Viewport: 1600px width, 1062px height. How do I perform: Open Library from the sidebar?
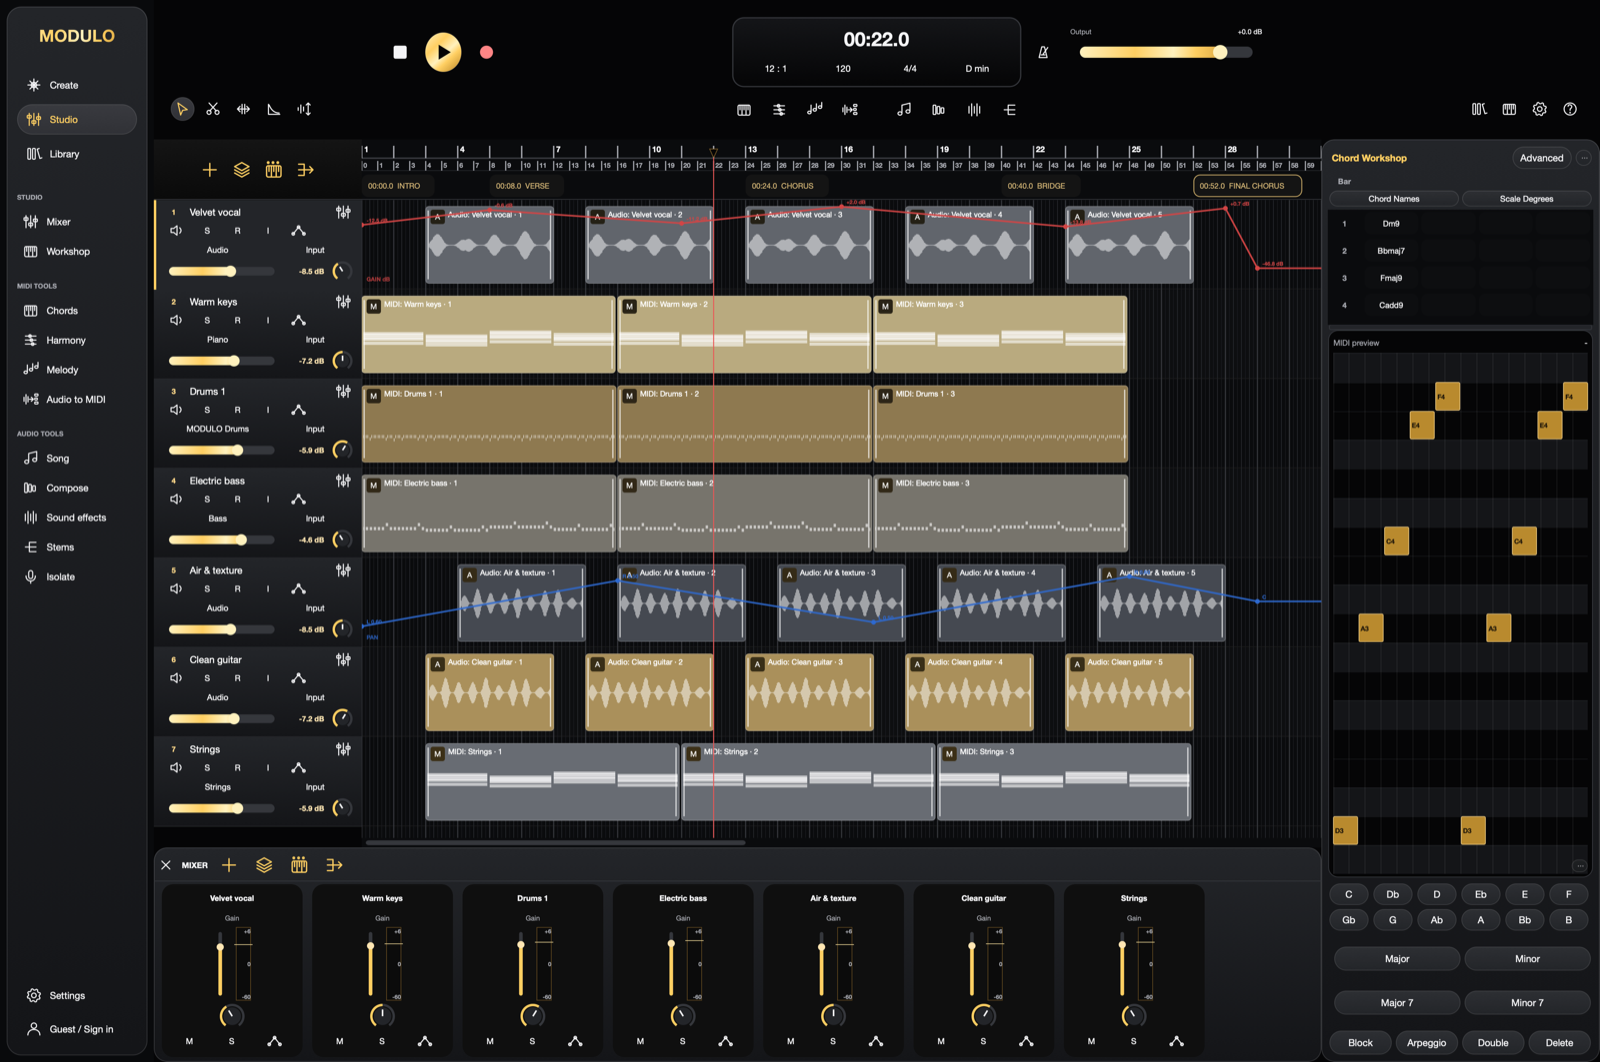[76, 154]
